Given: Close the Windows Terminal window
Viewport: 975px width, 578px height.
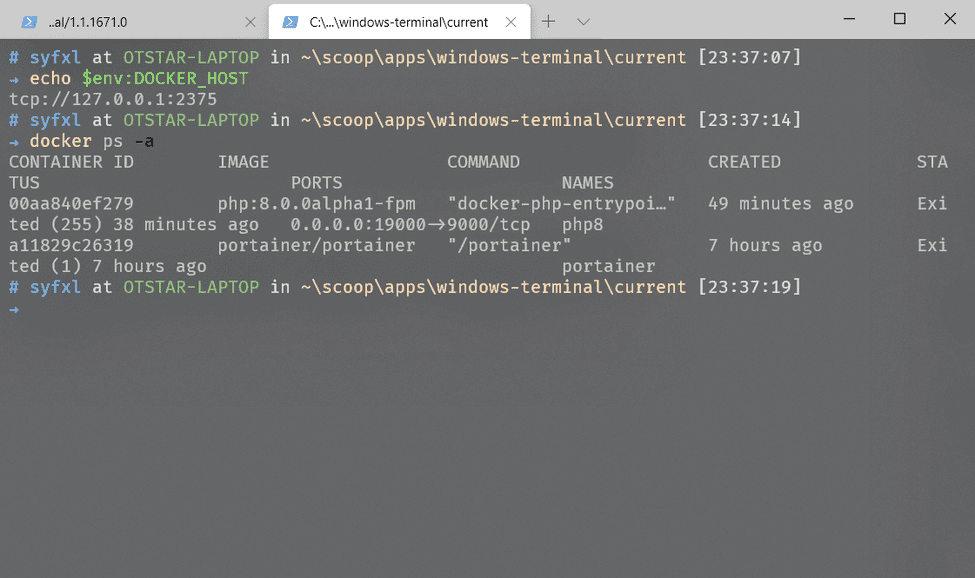Looking at the screenshot, I should click(949, 19).
